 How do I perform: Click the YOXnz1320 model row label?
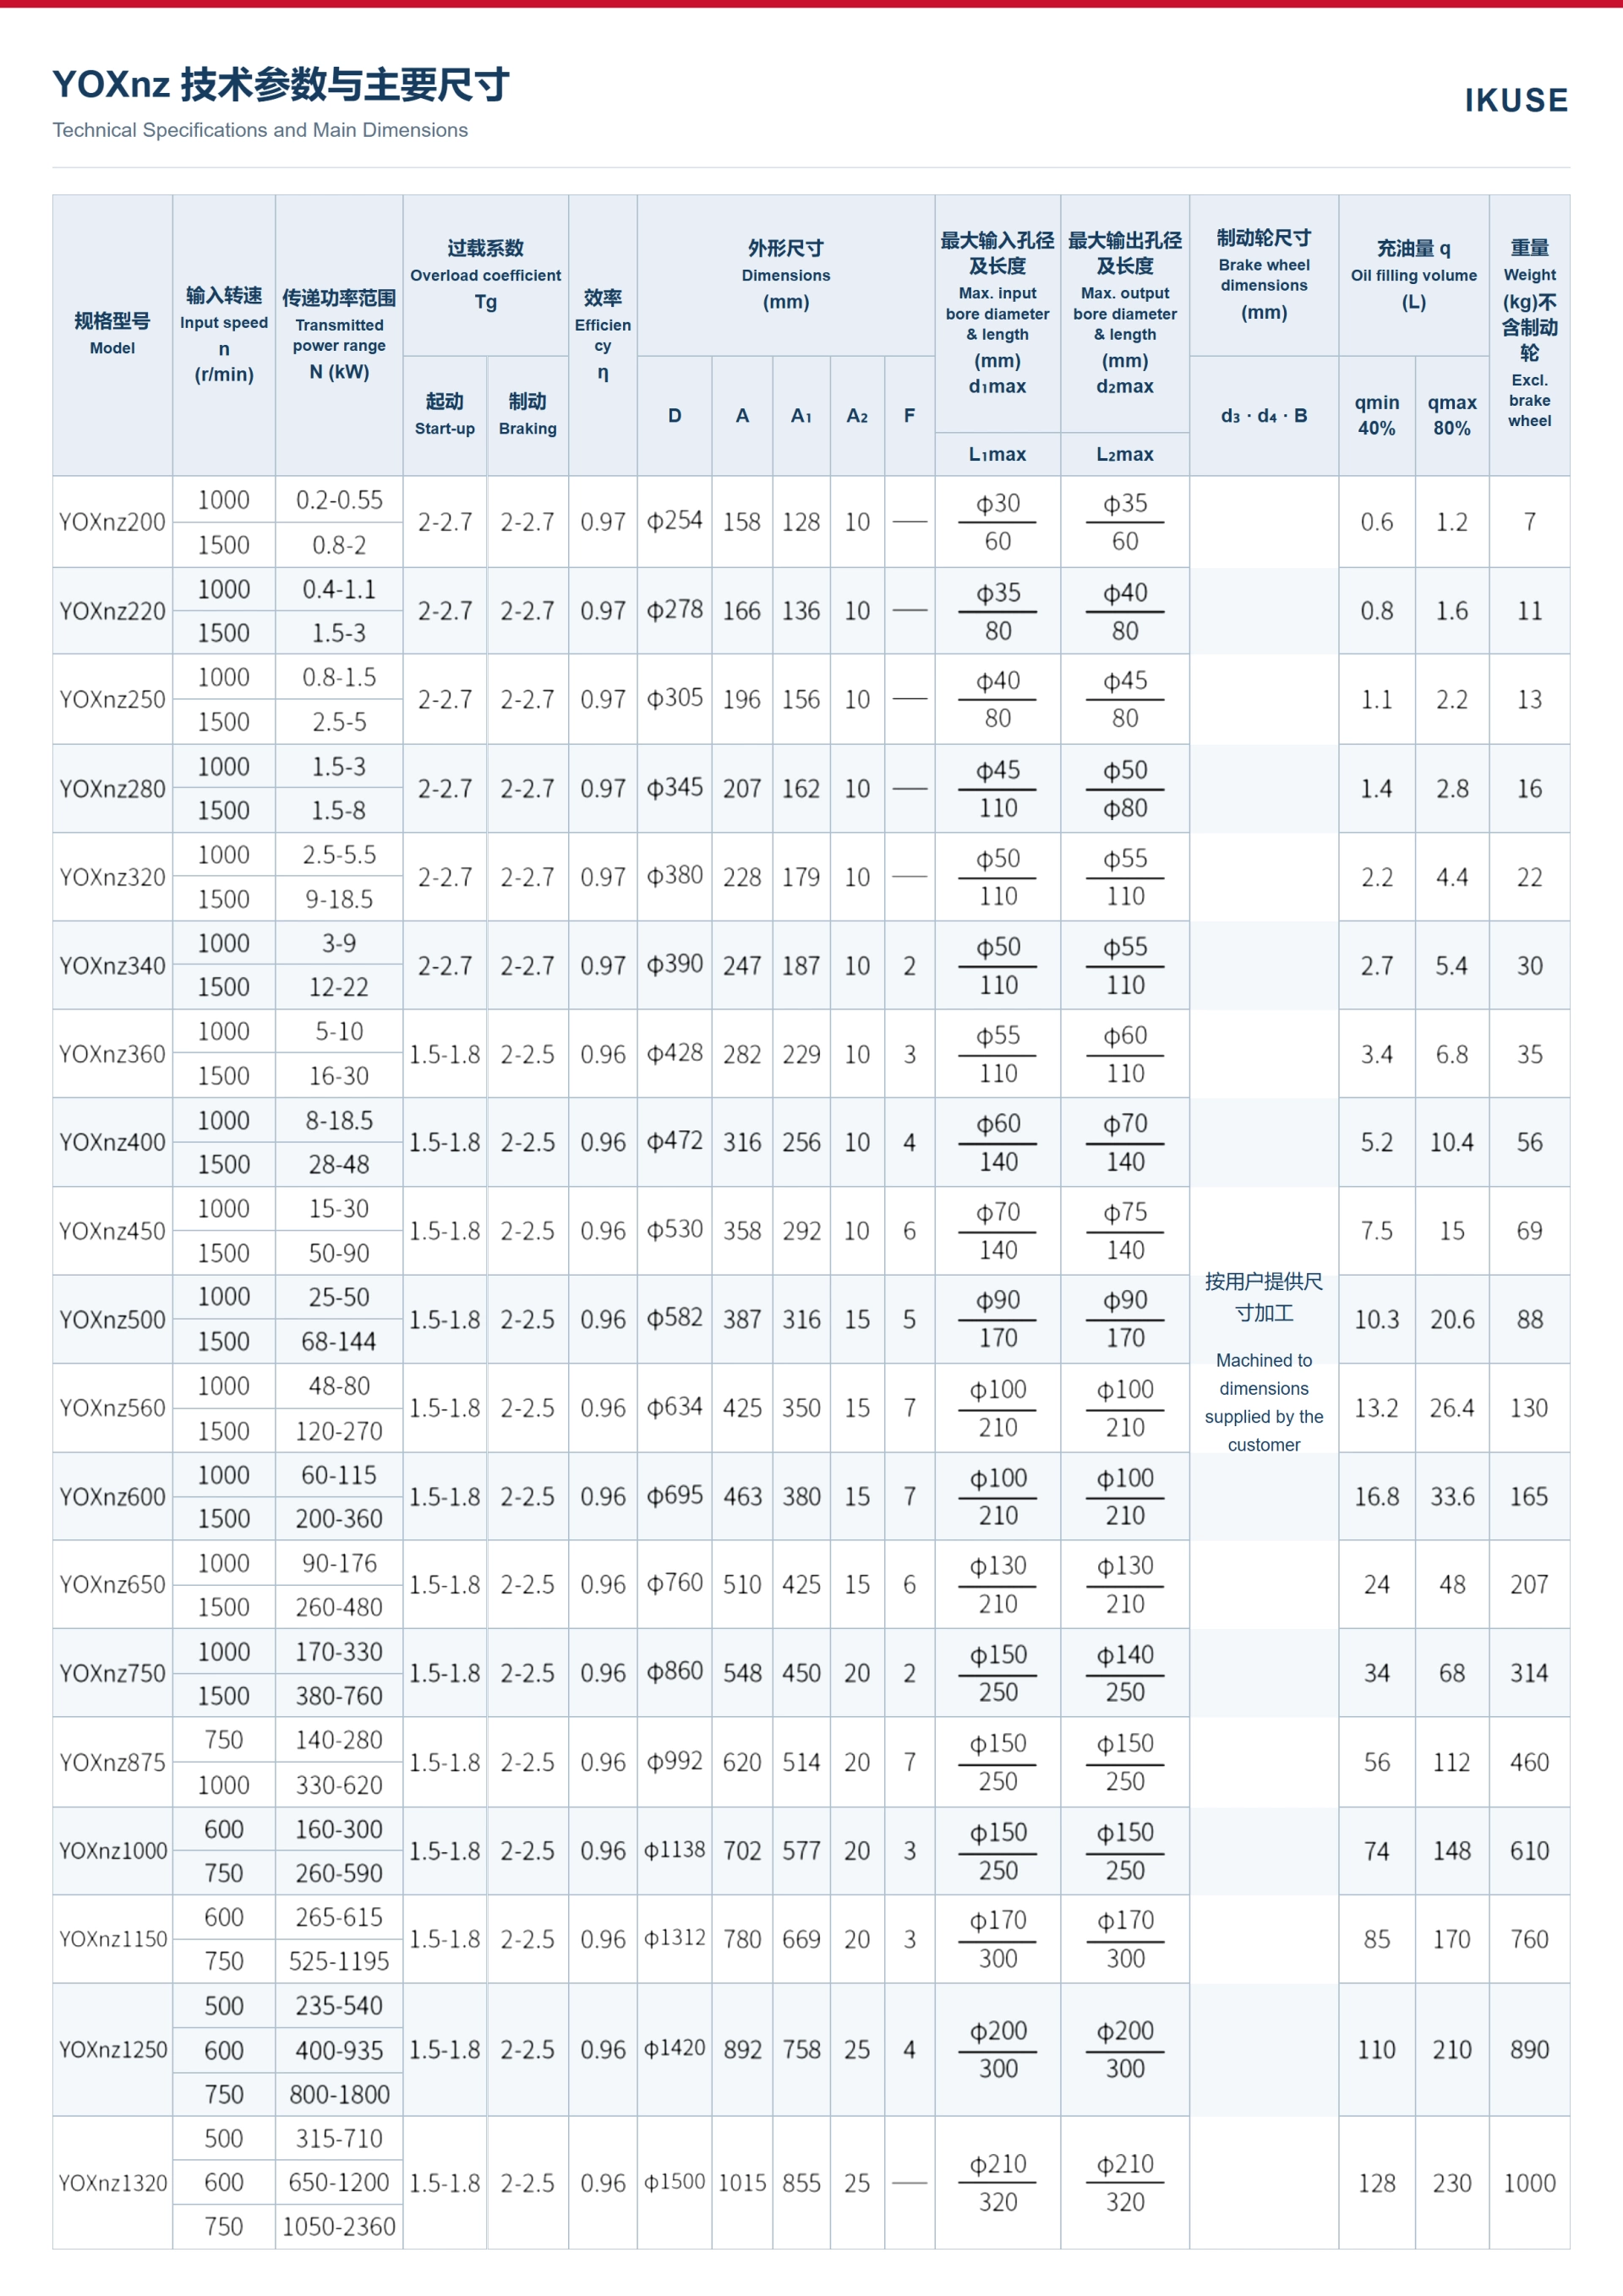pos(113,2183)
